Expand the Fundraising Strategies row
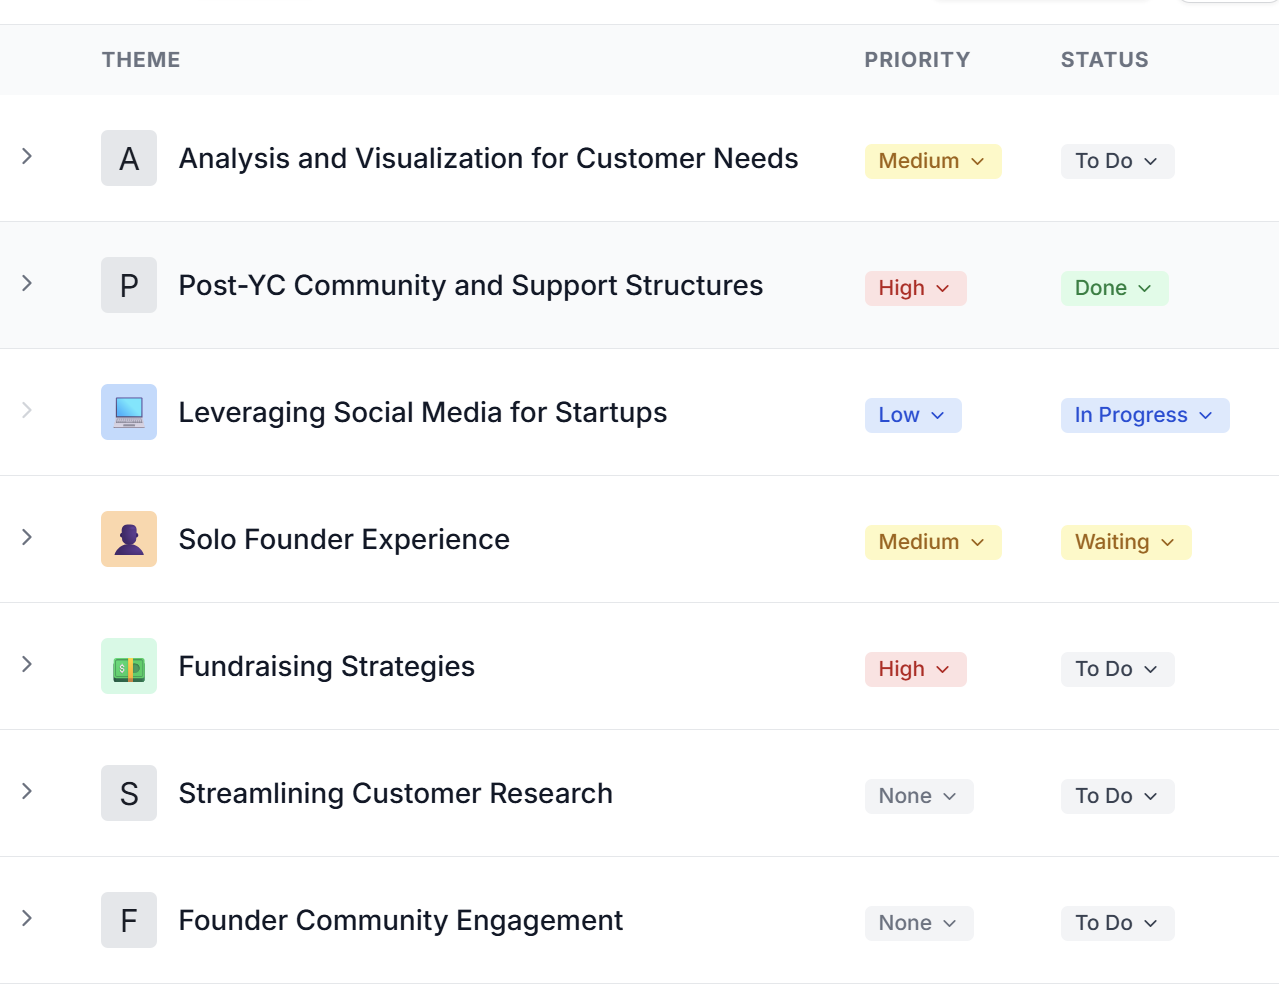The image size is (1279, 992). (x=27, y=665)
